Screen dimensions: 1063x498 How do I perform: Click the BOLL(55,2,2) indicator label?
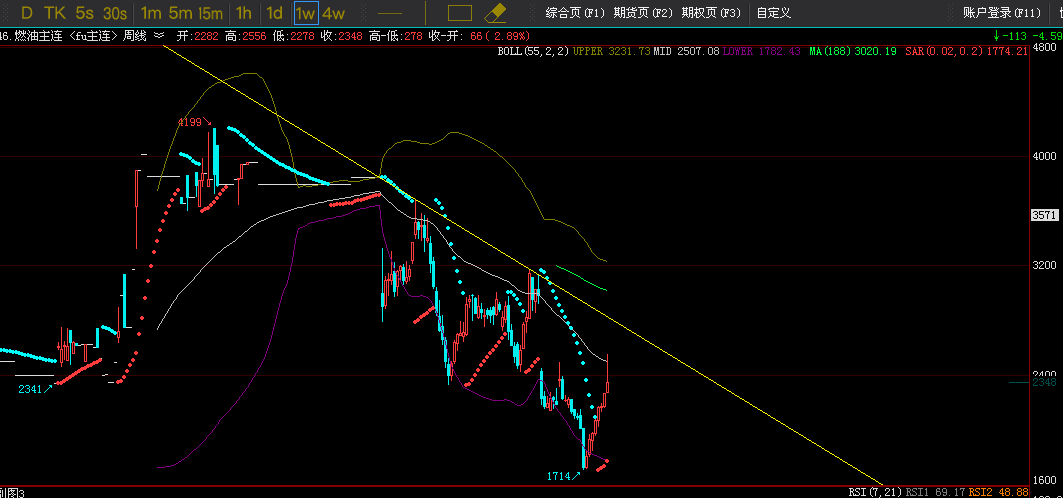pos(533,51)
